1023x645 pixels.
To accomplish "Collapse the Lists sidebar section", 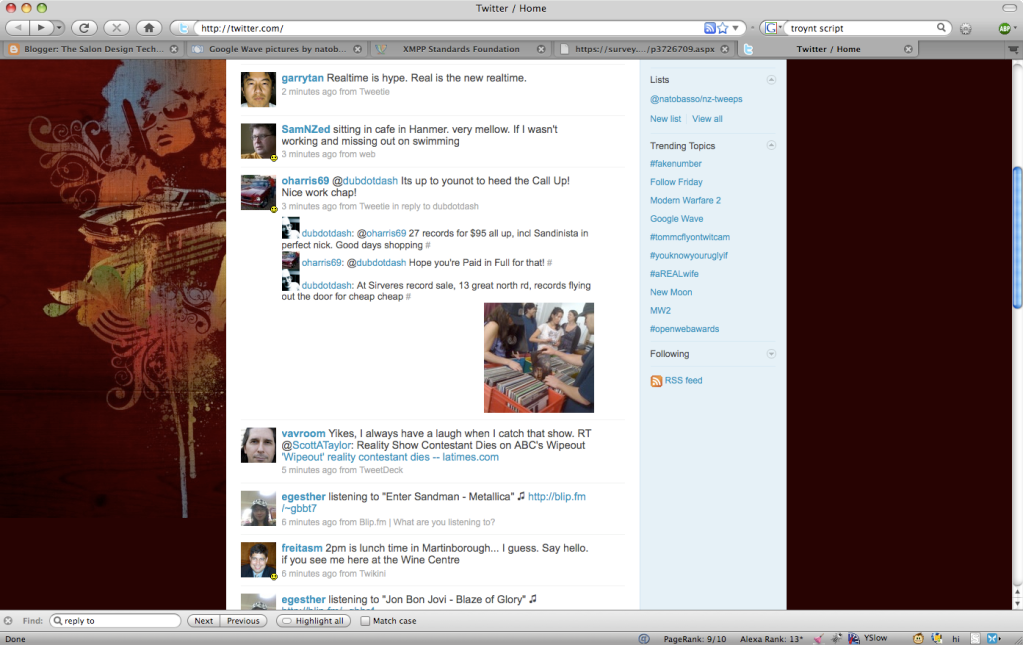I will [771, 80].
